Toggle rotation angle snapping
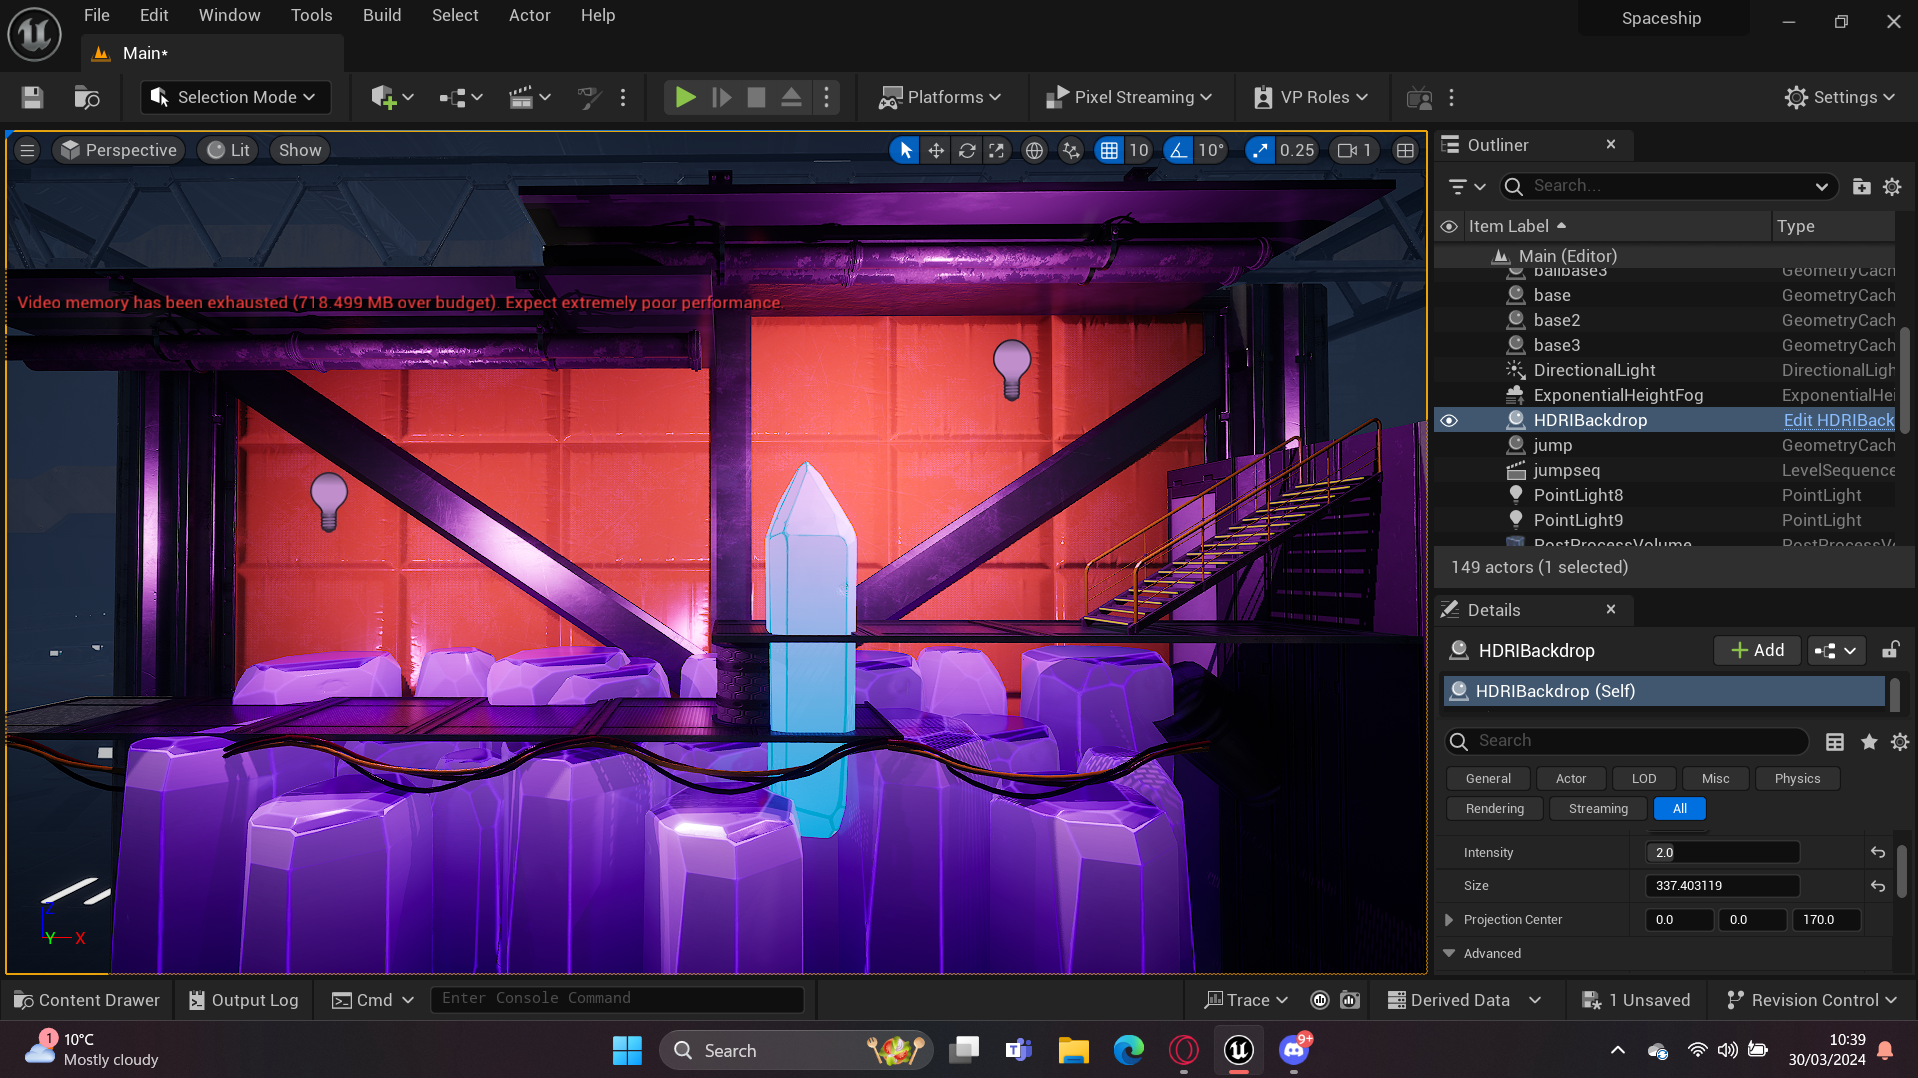Screen dimensions: 1918x1078 pos(1178,150)
